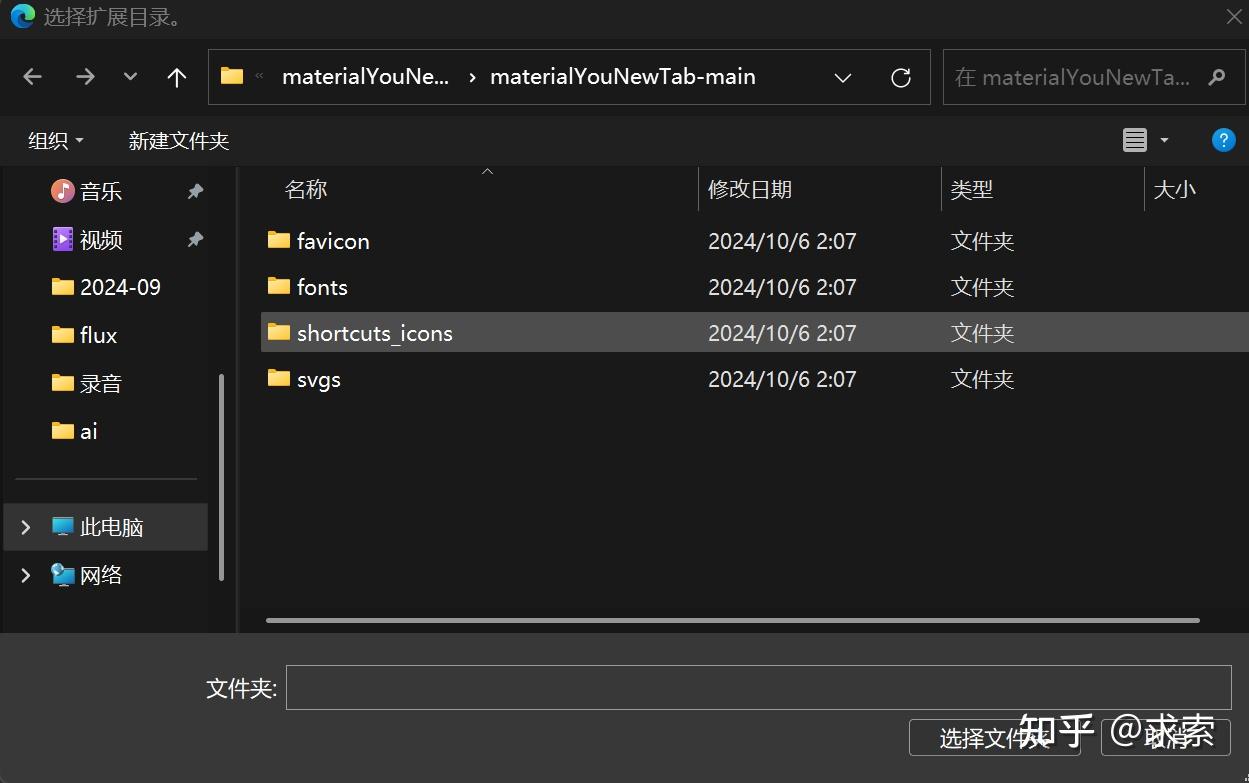This screenshot has width=1249, height=783.
Task: Refresh the current folder view
Action: (x=899, y=76)
